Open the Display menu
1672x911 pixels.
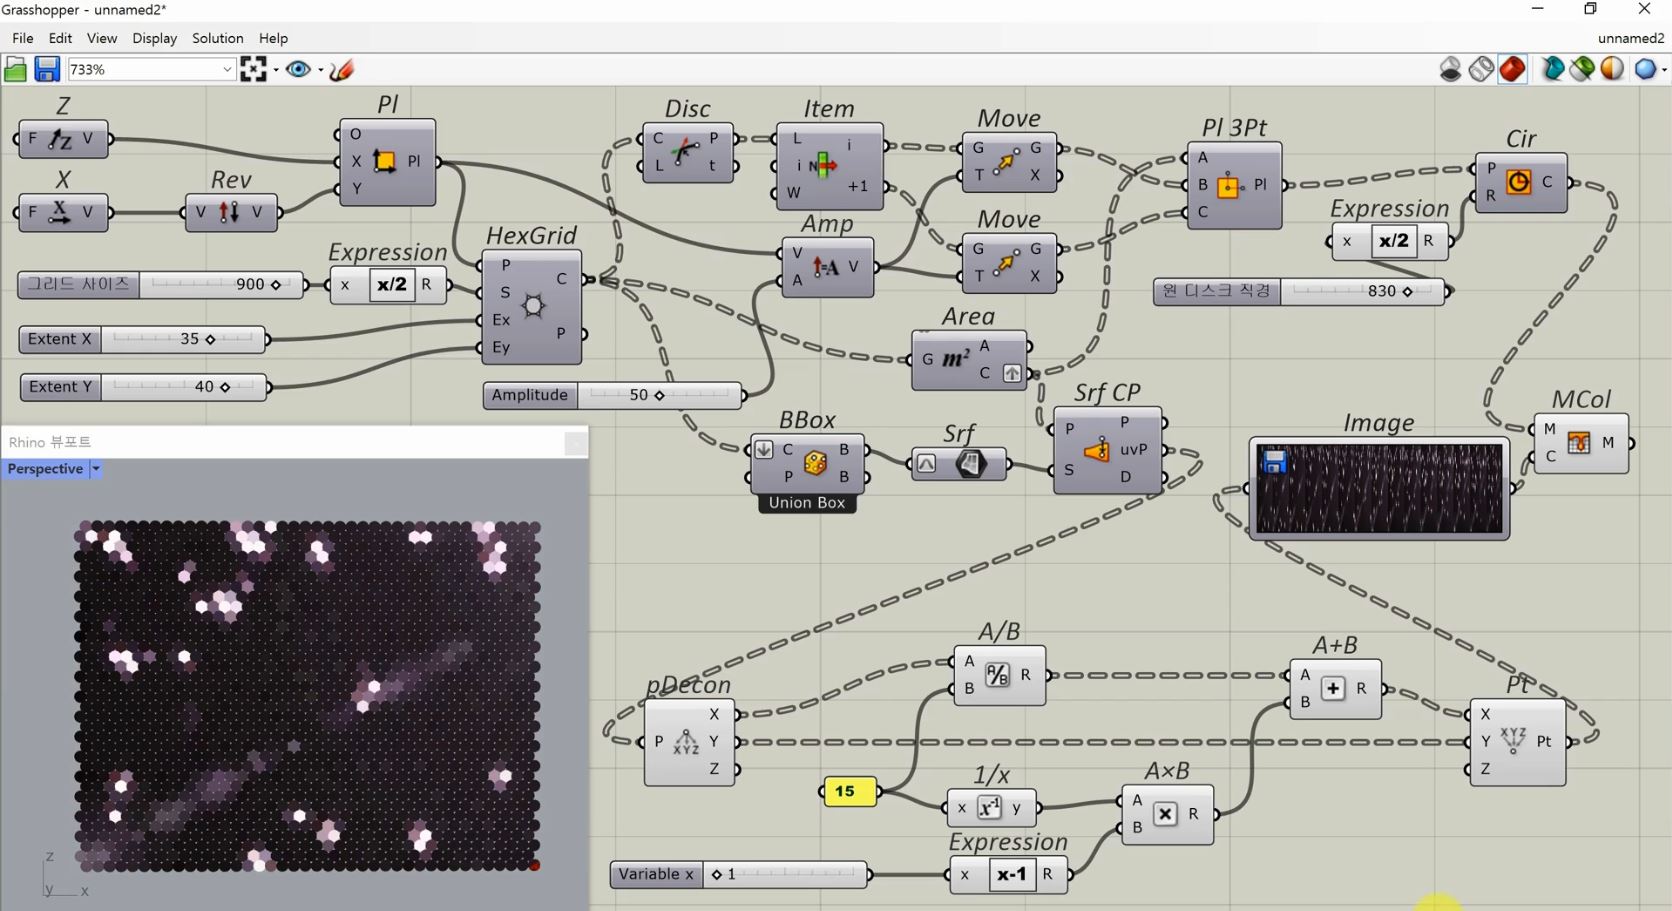point(154,38)
